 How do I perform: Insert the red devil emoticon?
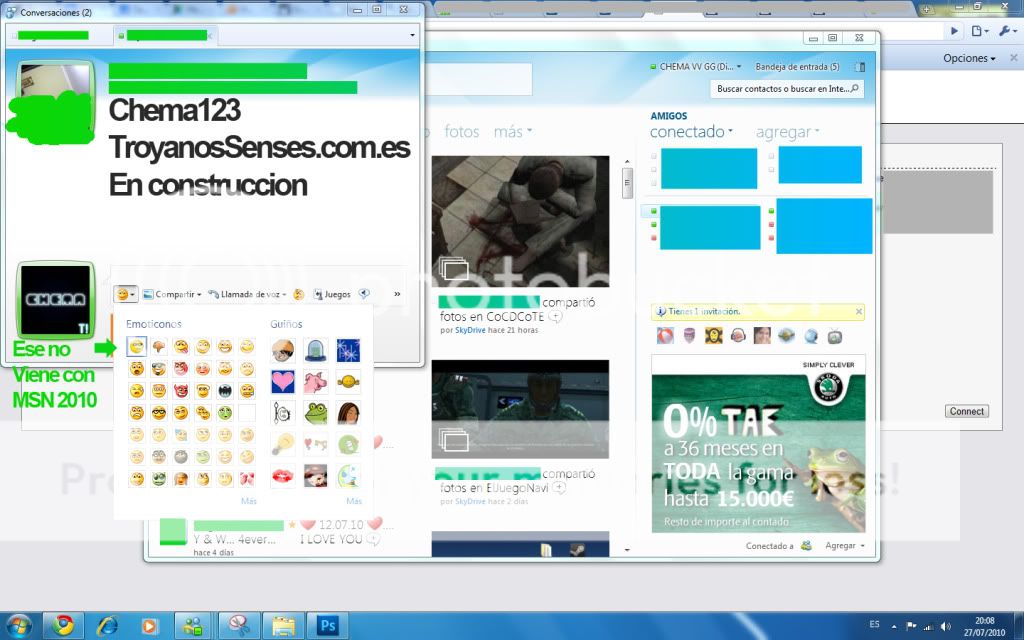[181, 391]
